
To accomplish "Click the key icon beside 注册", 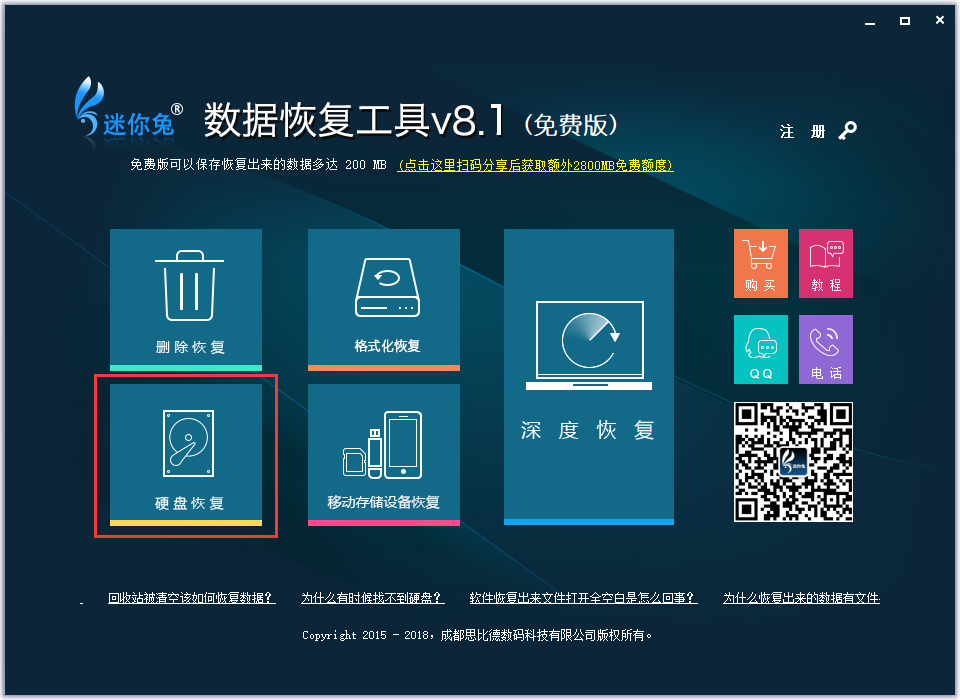I will [x=848, y=130].
